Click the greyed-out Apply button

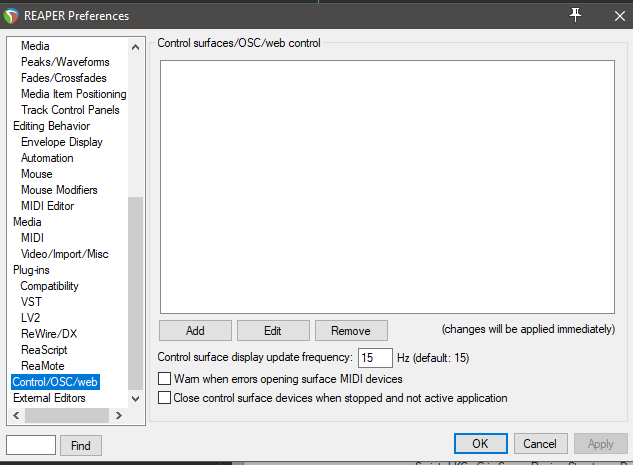(x=601, y=444)
